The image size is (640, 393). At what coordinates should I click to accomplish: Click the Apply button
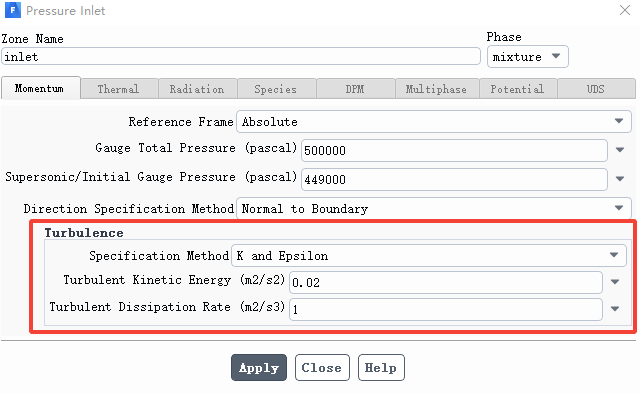pyautogui.click(x=259, y=367)
